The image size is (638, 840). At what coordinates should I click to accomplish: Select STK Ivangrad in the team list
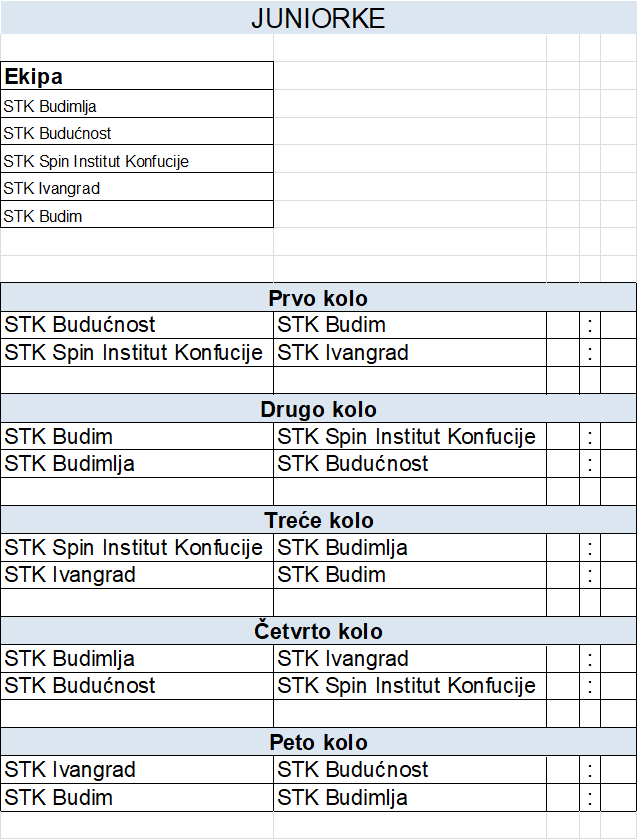pyautogui.click(x=137, y=187)
